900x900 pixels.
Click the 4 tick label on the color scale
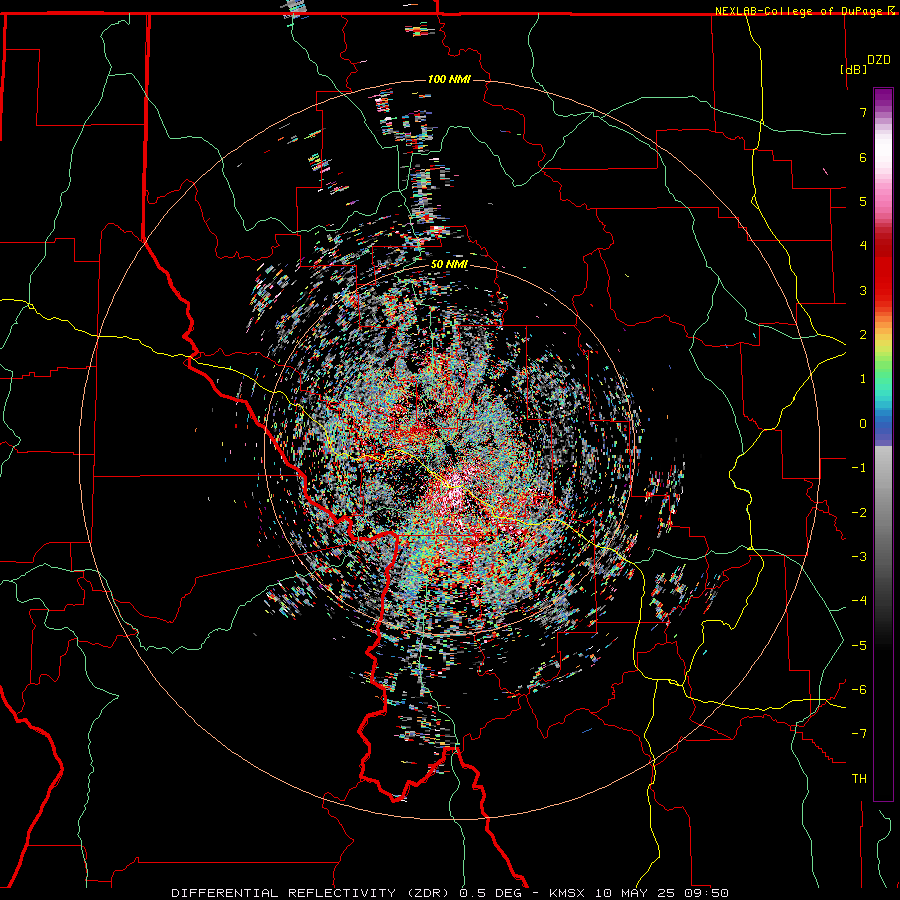(x=863, y=246)
